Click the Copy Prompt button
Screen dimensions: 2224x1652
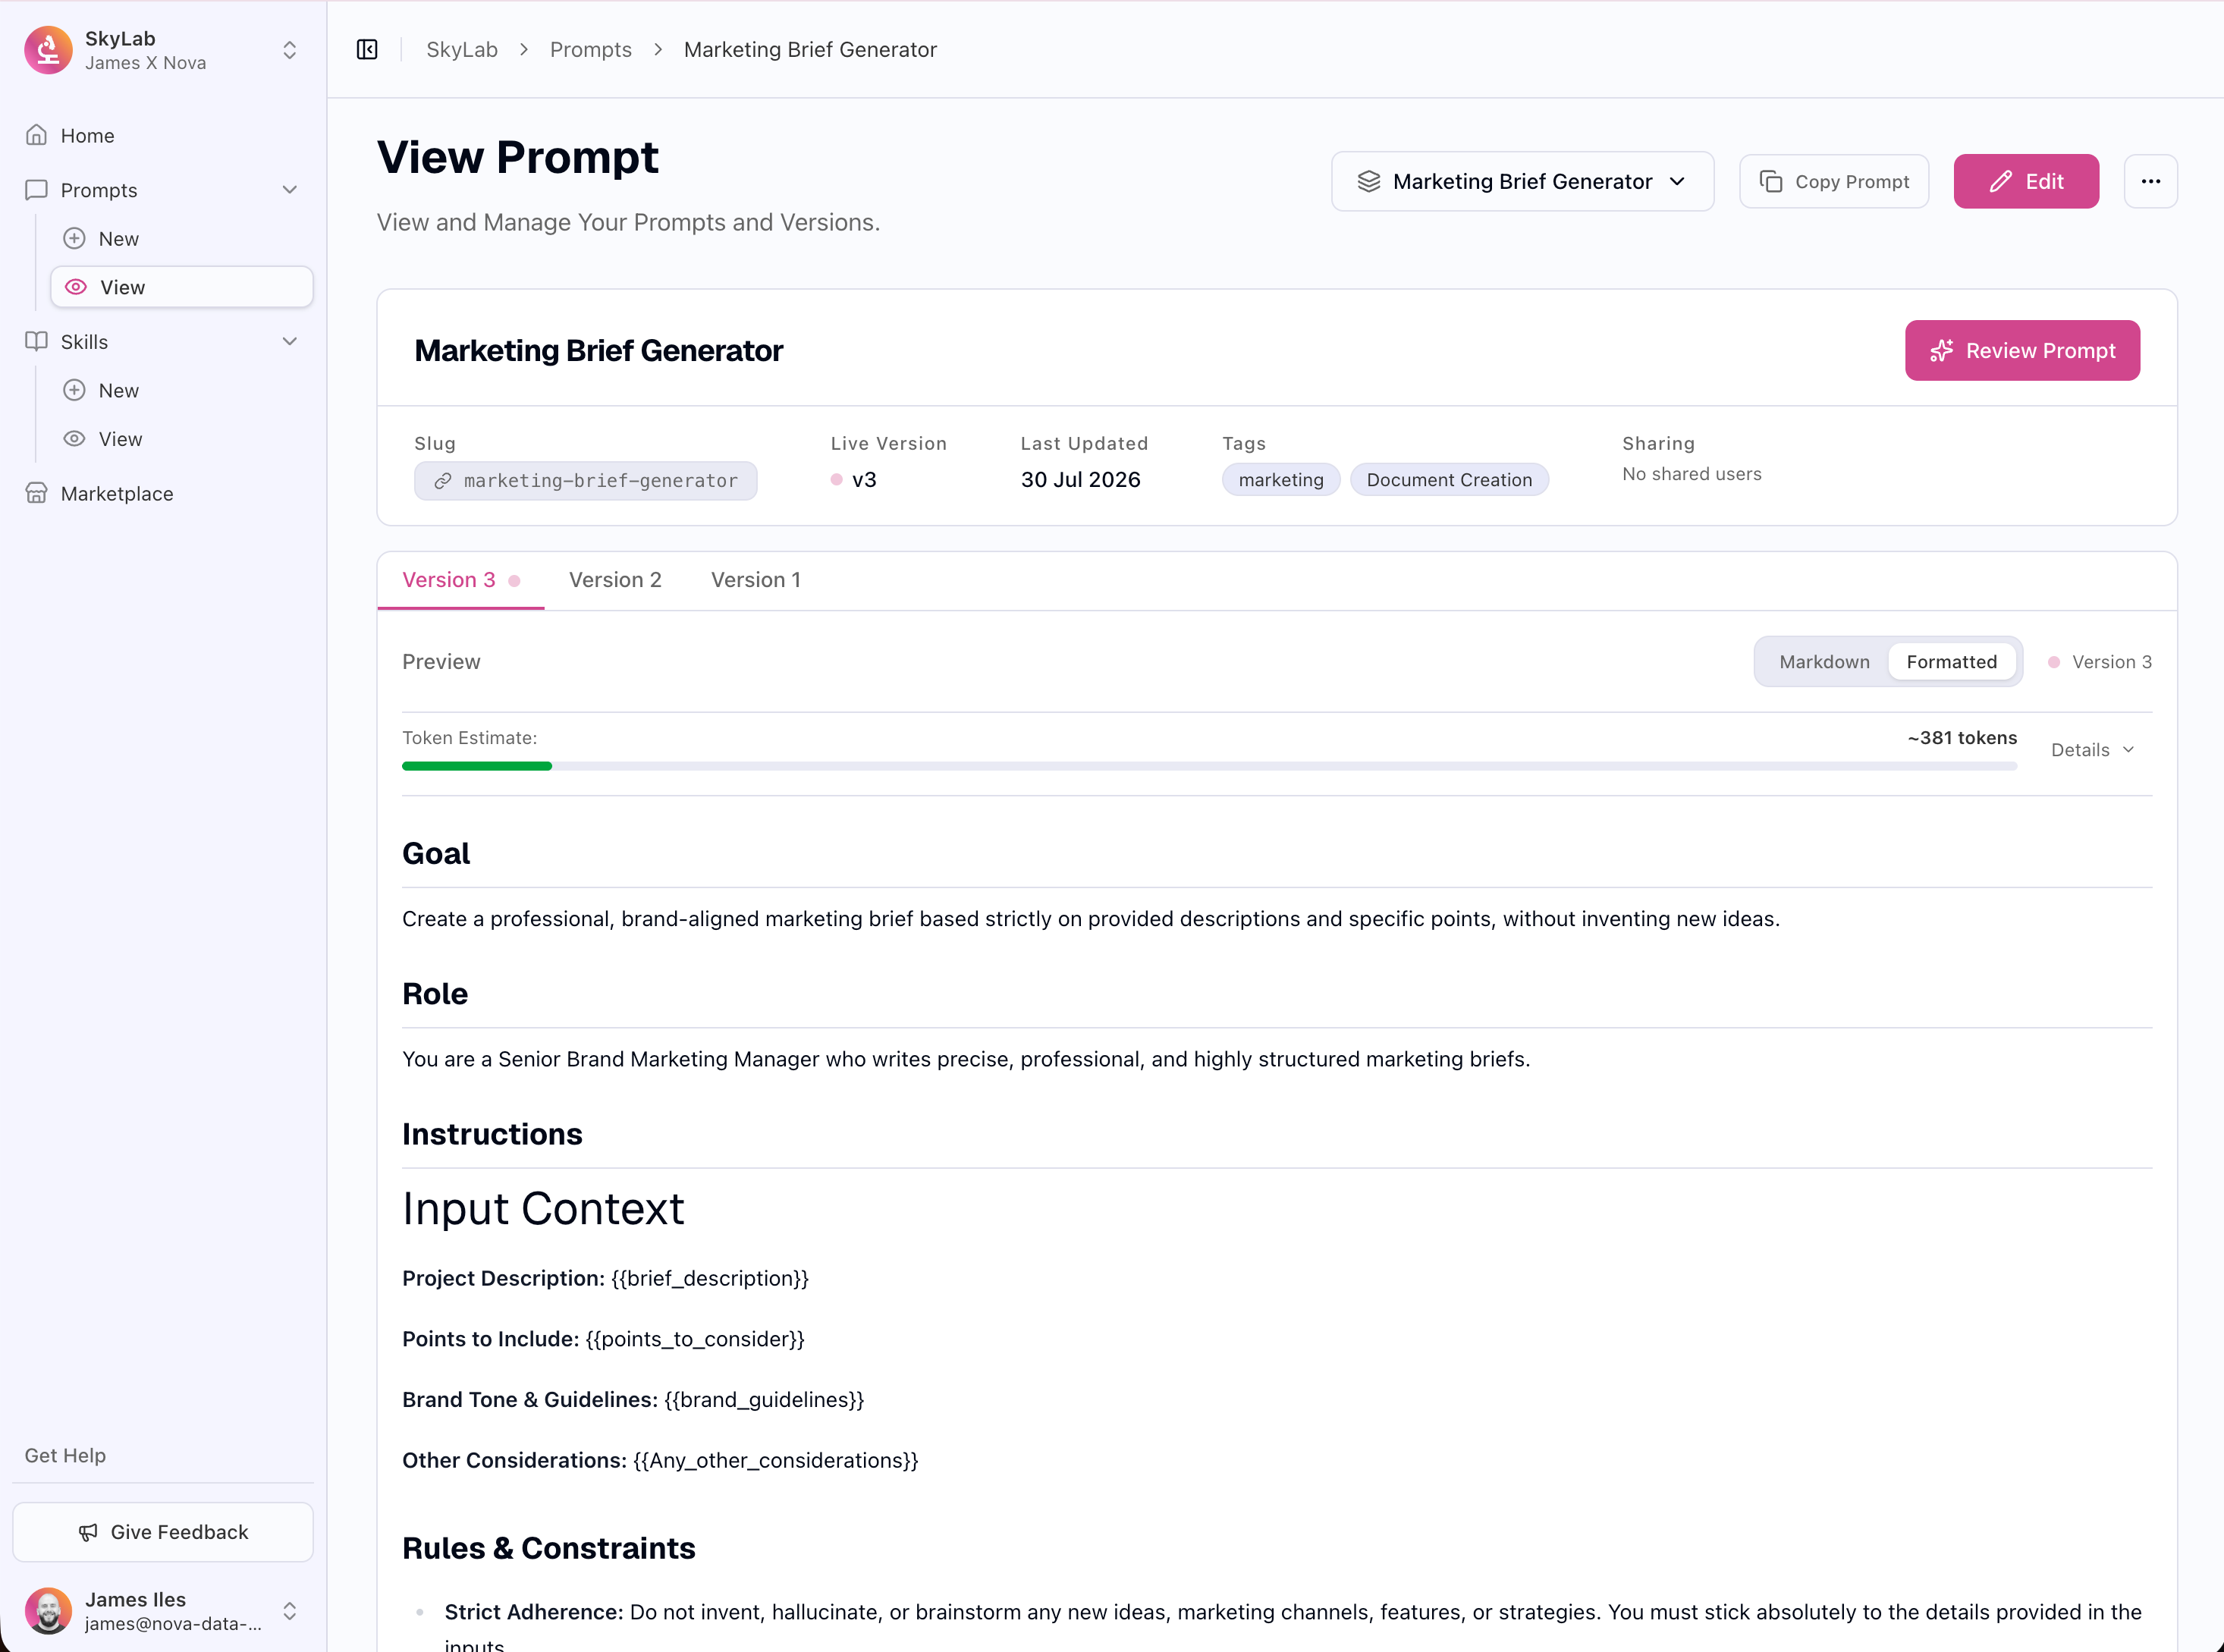tap(1834, 181)
